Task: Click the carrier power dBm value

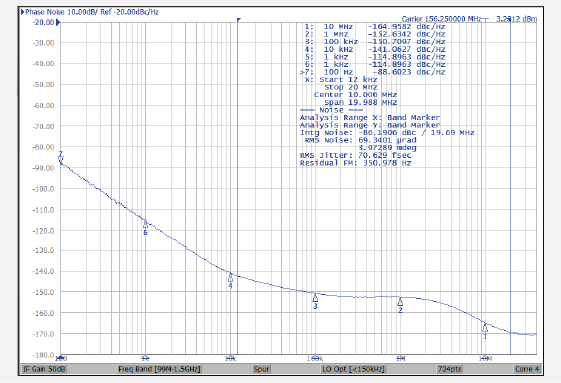Action: pyautogui.click(x=516, y=19)
